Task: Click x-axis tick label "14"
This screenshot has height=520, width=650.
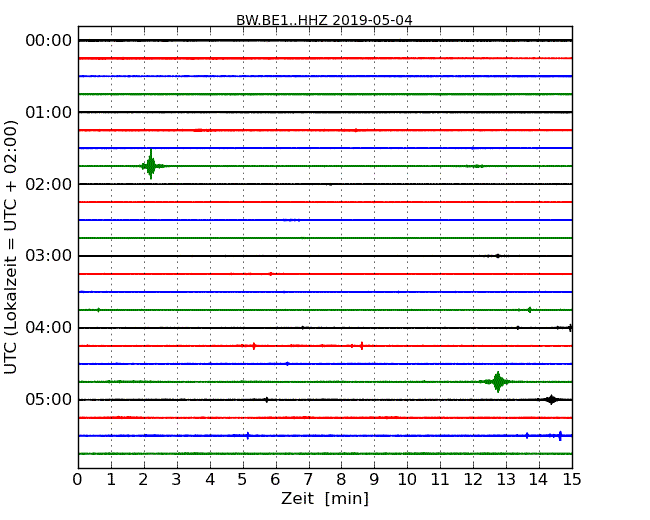Action: [x=539, y=480]
